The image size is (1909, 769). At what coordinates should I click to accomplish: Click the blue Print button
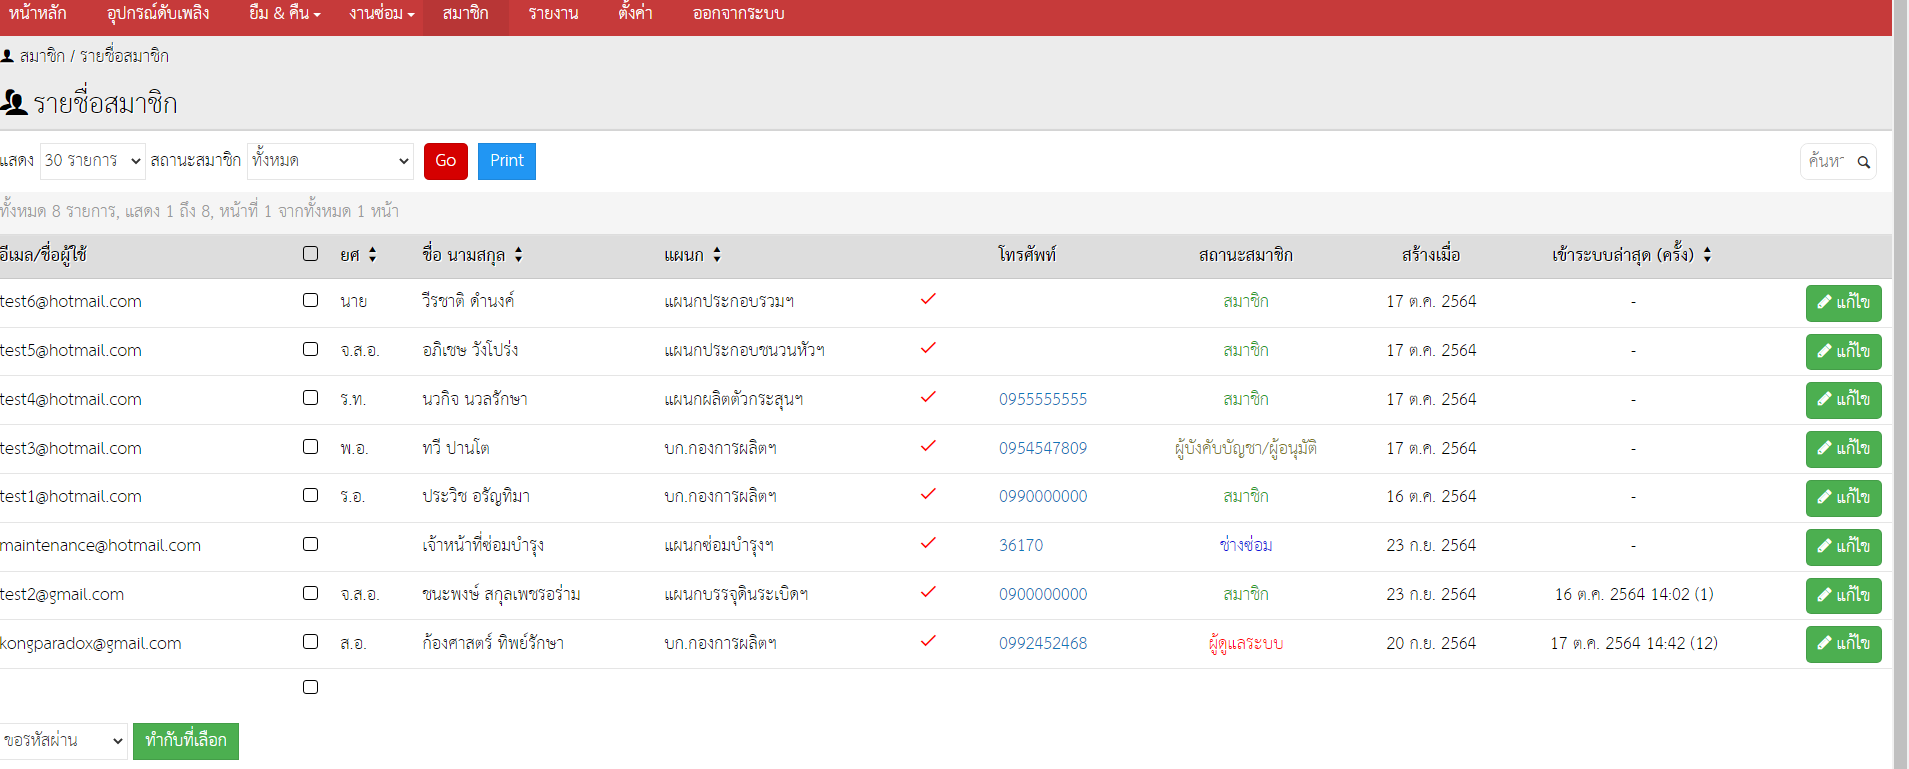(x=507, y=161)
